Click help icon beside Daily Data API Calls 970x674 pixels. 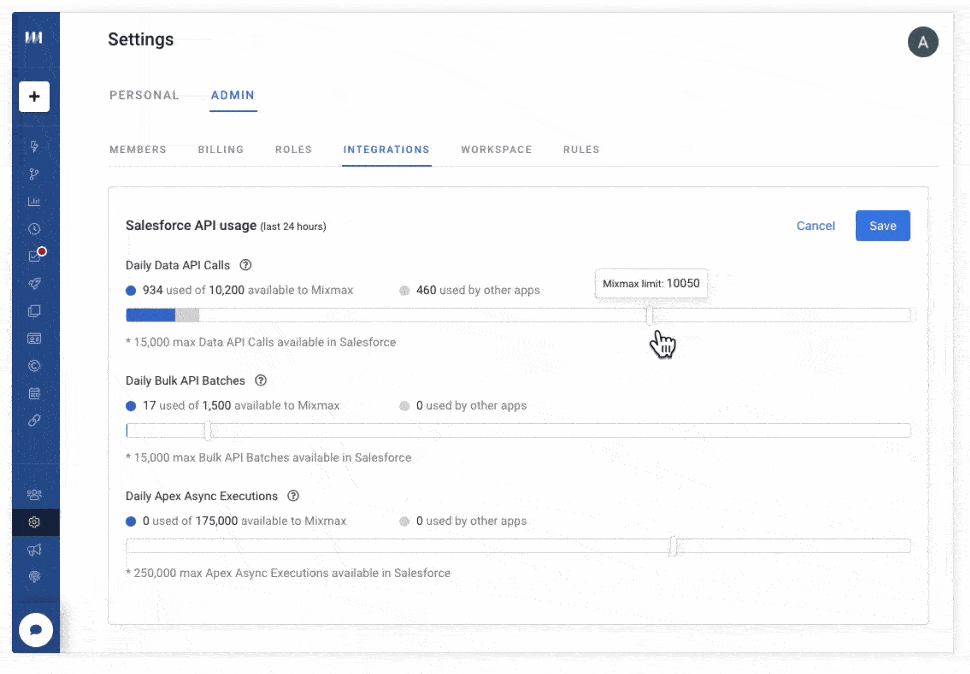[246, 265]
